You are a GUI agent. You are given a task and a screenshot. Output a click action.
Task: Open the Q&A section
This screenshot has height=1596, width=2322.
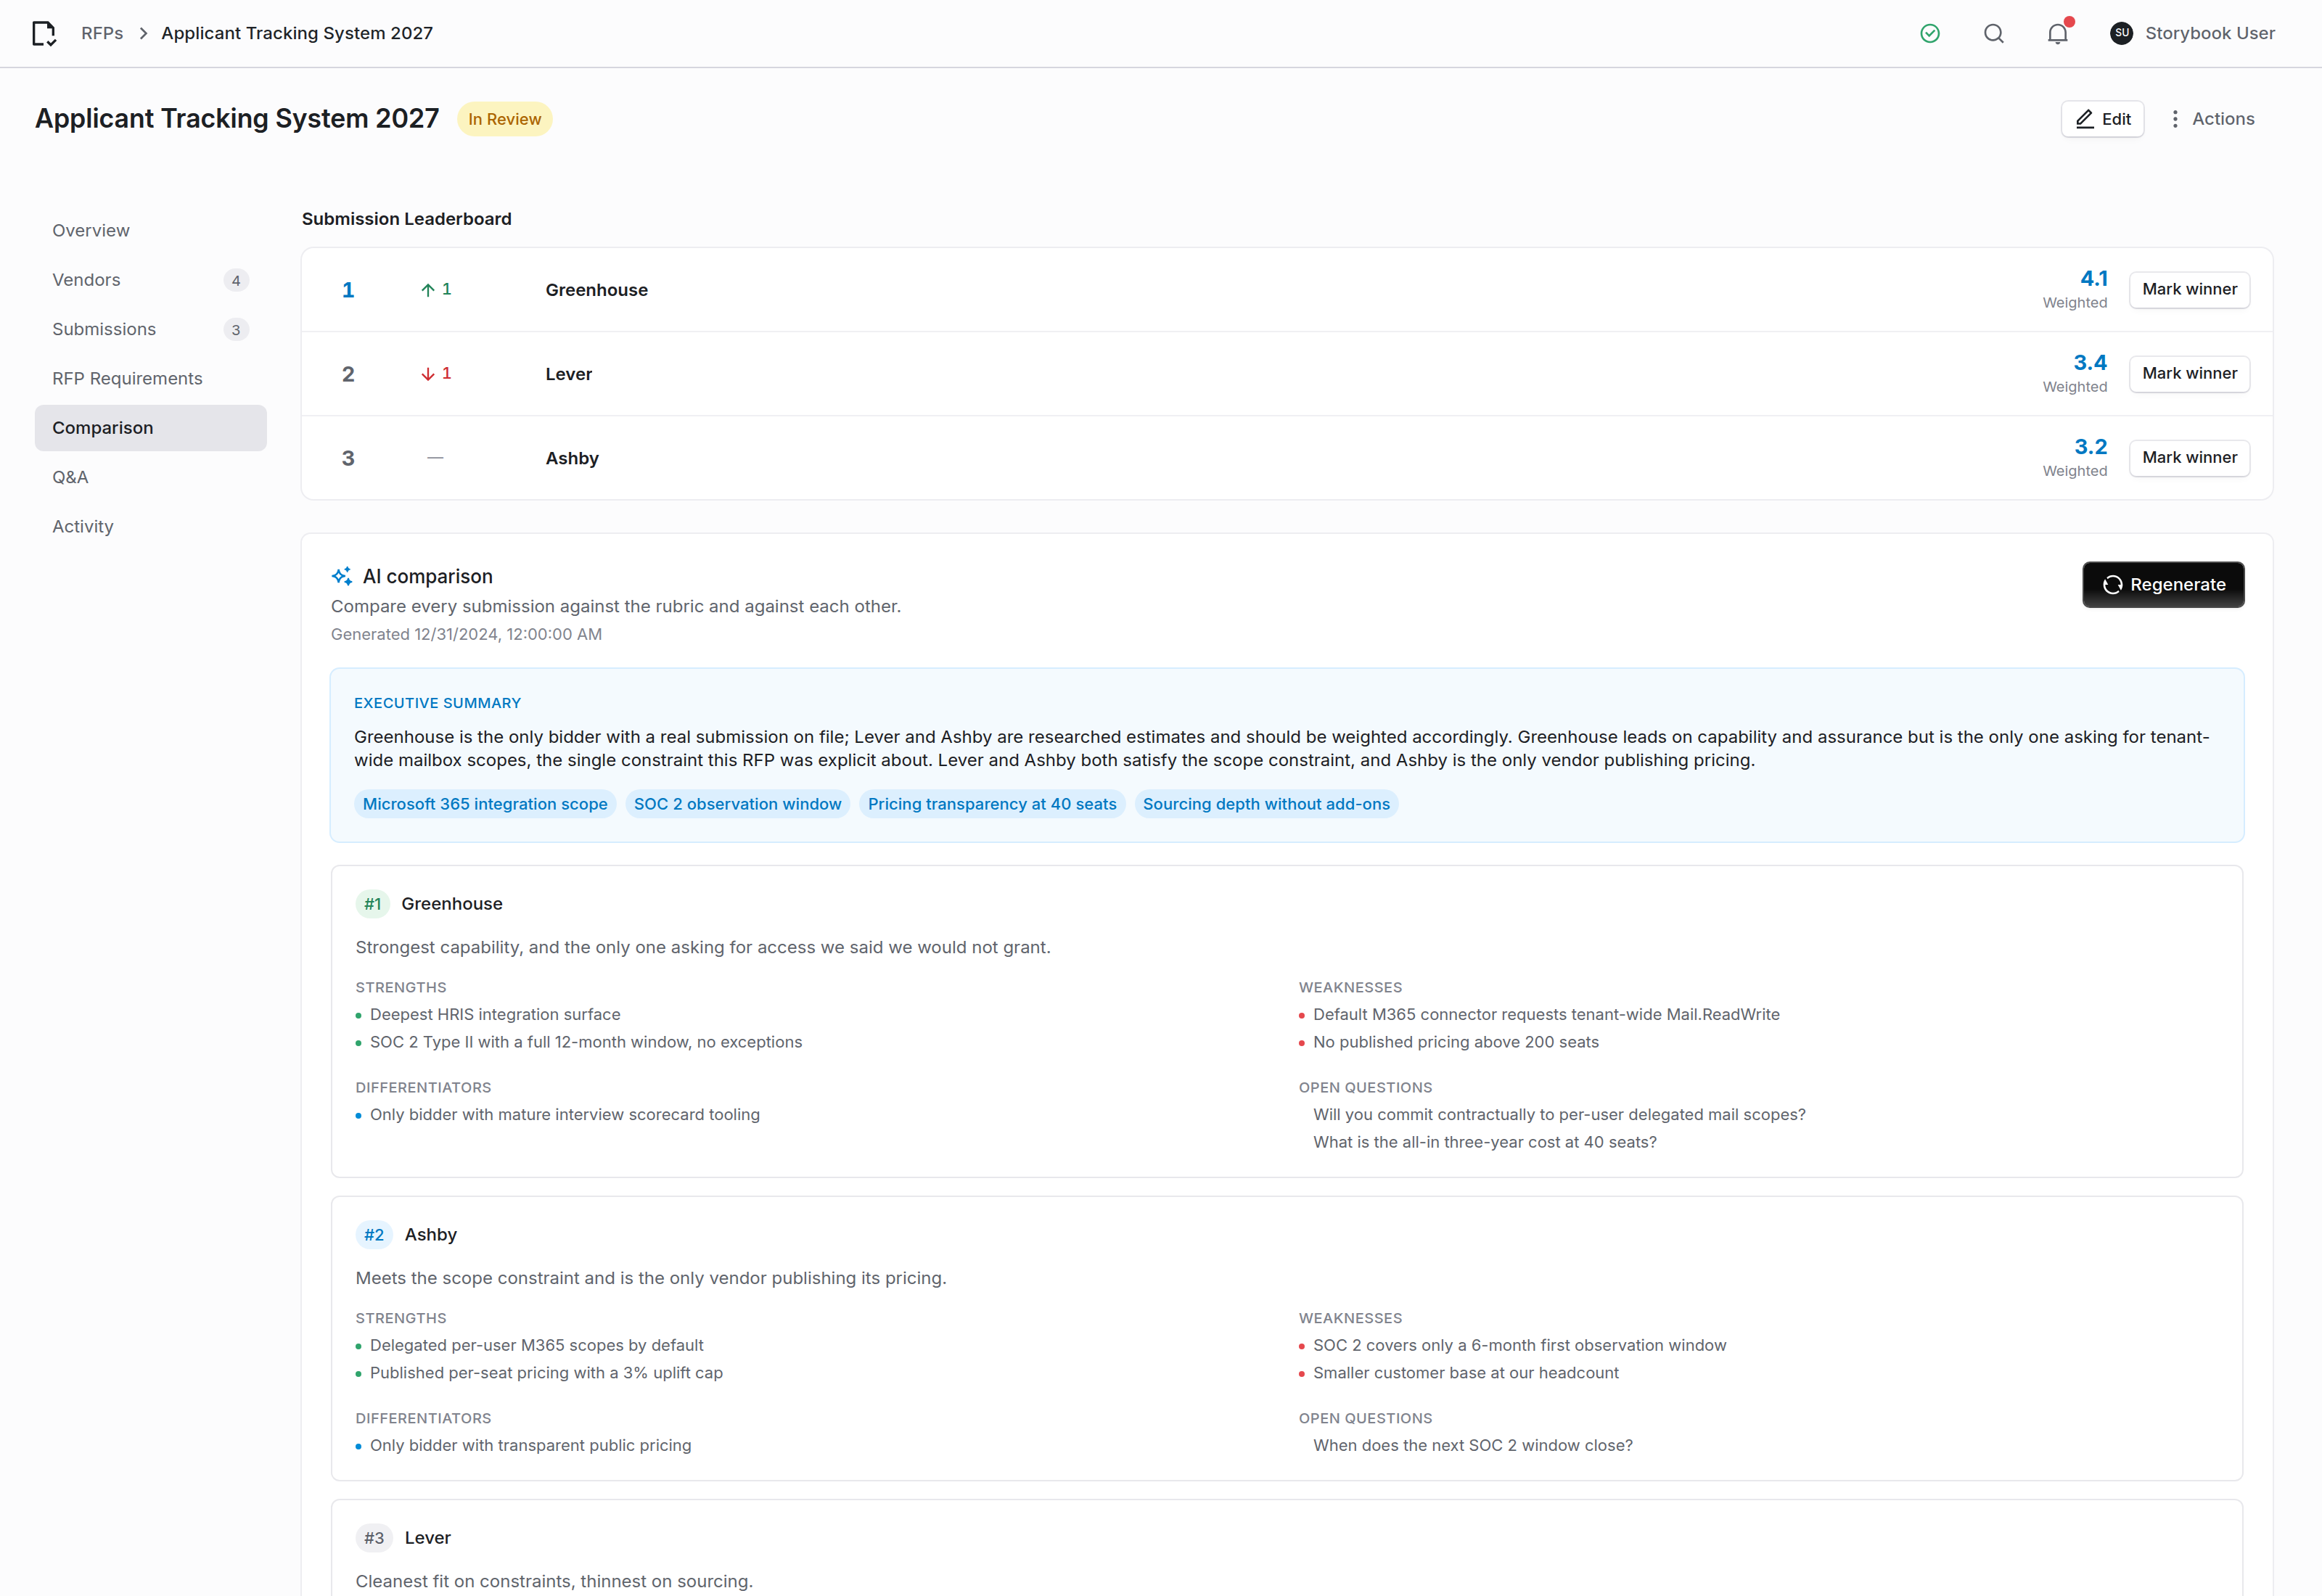150,477
